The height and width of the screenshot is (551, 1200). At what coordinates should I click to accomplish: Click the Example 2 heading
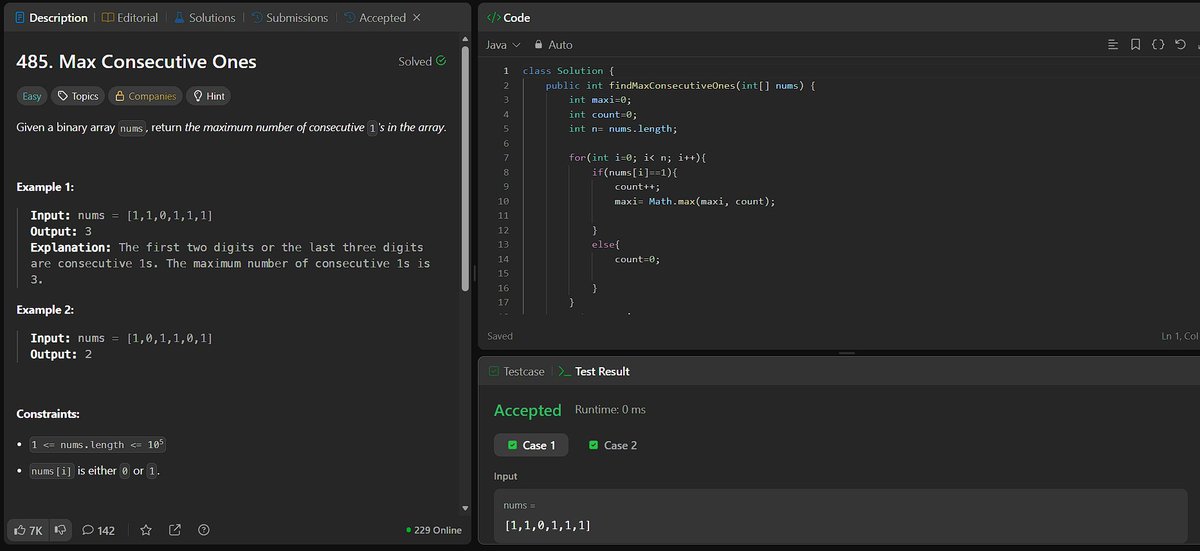(x=45, y=310)
